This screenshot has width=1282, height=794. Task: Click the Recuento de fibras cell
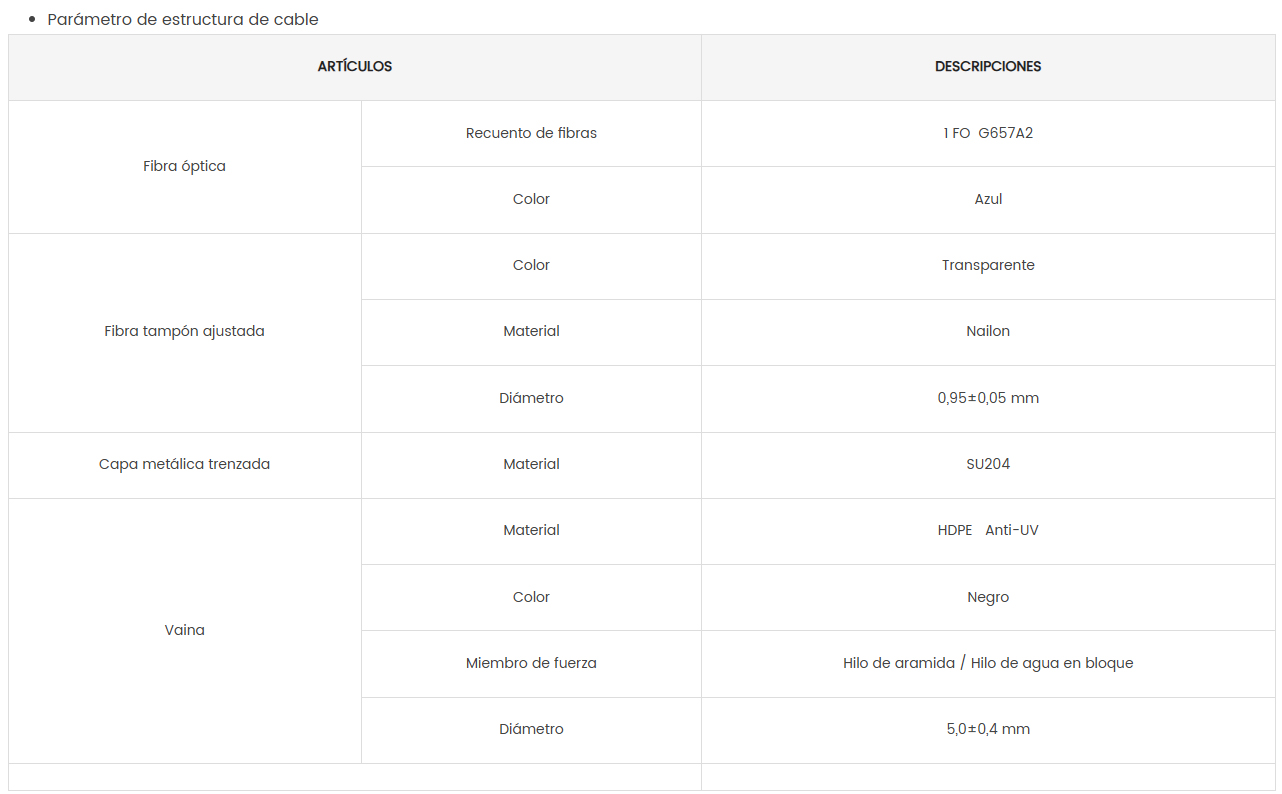tap(531, 133)
